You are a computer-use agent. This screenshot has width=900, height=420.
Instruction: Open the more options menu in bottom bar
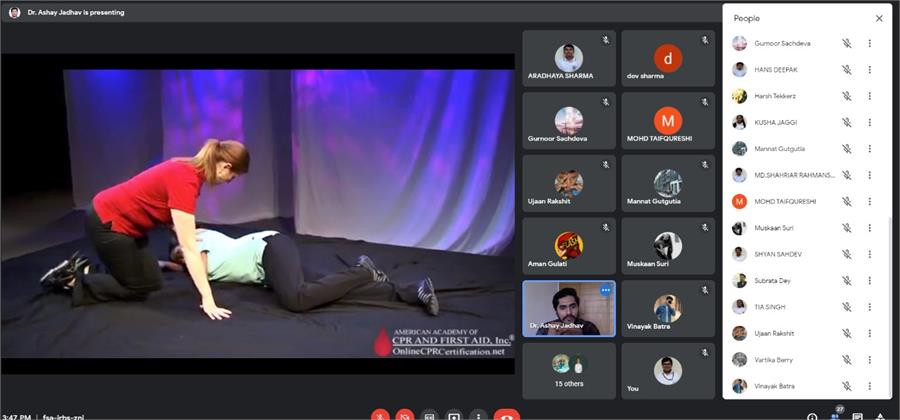click(478, 415)
